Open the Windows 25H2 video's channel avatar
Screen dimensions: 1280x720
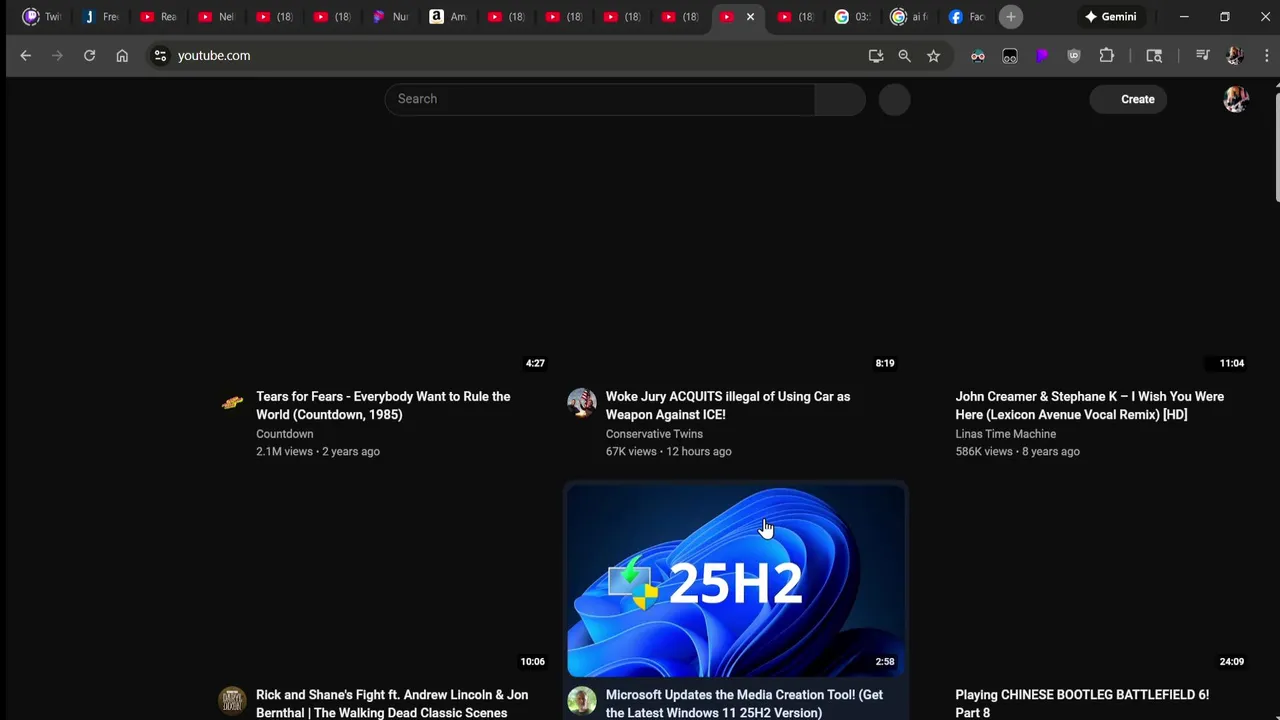pos(581,701)
